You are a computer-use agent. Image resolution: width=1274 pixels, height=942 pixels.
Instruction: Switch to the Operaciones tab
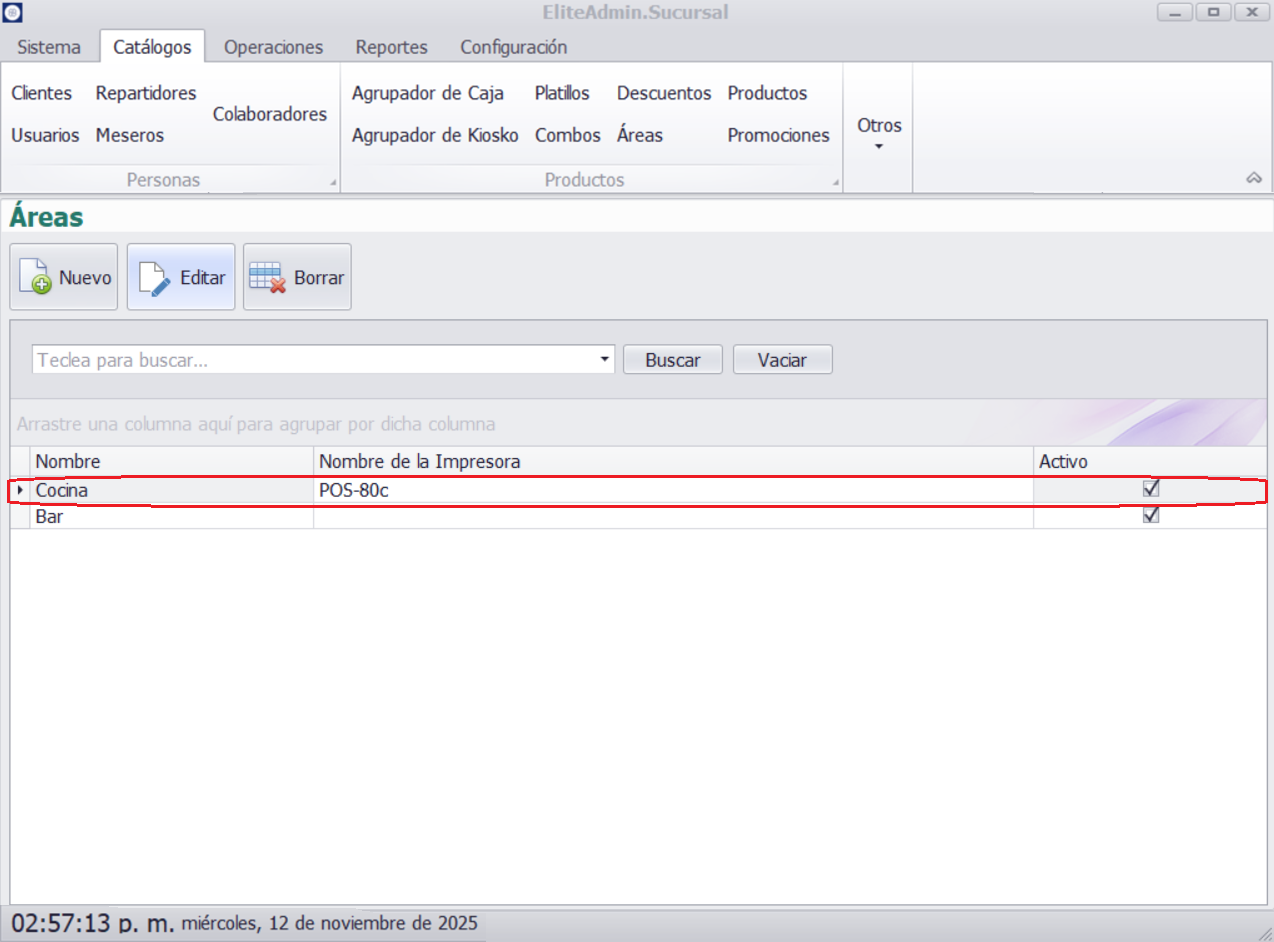(273, 47)
